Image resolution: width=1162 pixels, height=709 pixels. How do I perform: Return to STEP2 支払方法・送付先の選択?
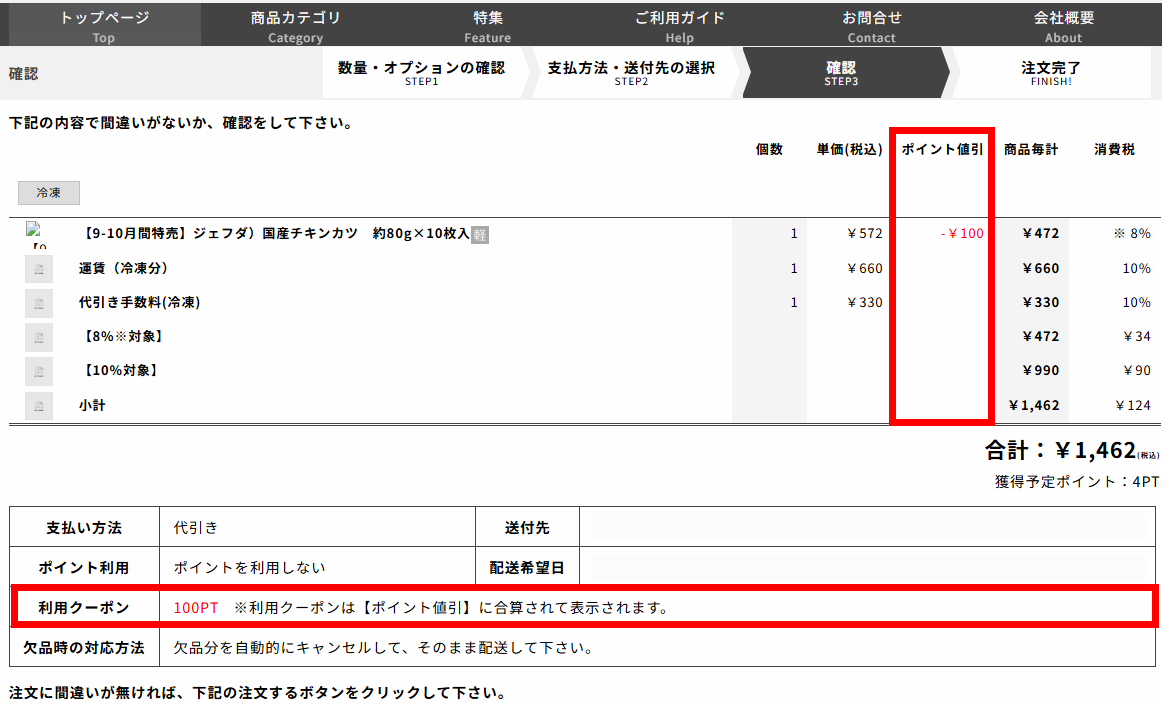tap(631, 73)
